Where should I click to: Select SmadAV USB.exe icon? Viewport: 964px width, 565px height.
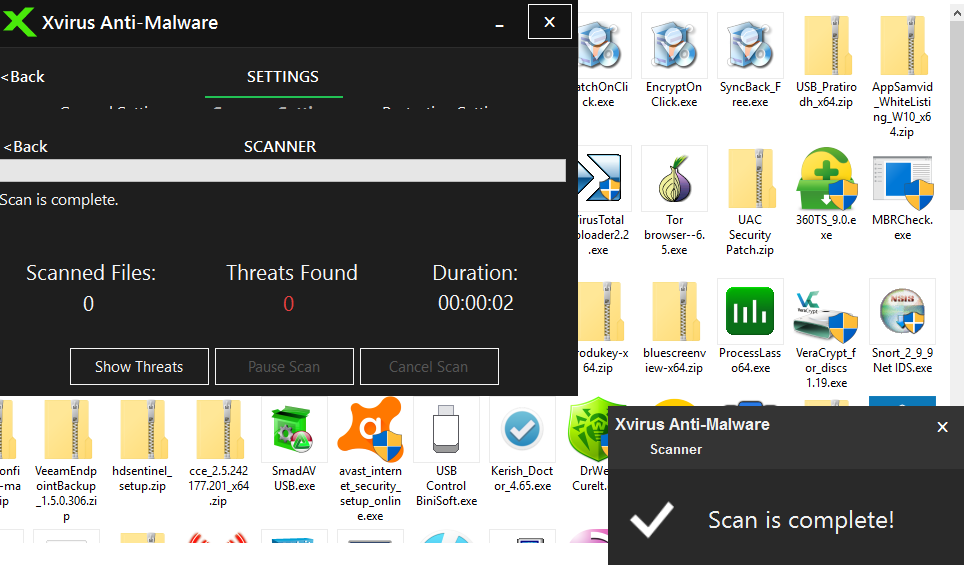(x=294, y=429)
